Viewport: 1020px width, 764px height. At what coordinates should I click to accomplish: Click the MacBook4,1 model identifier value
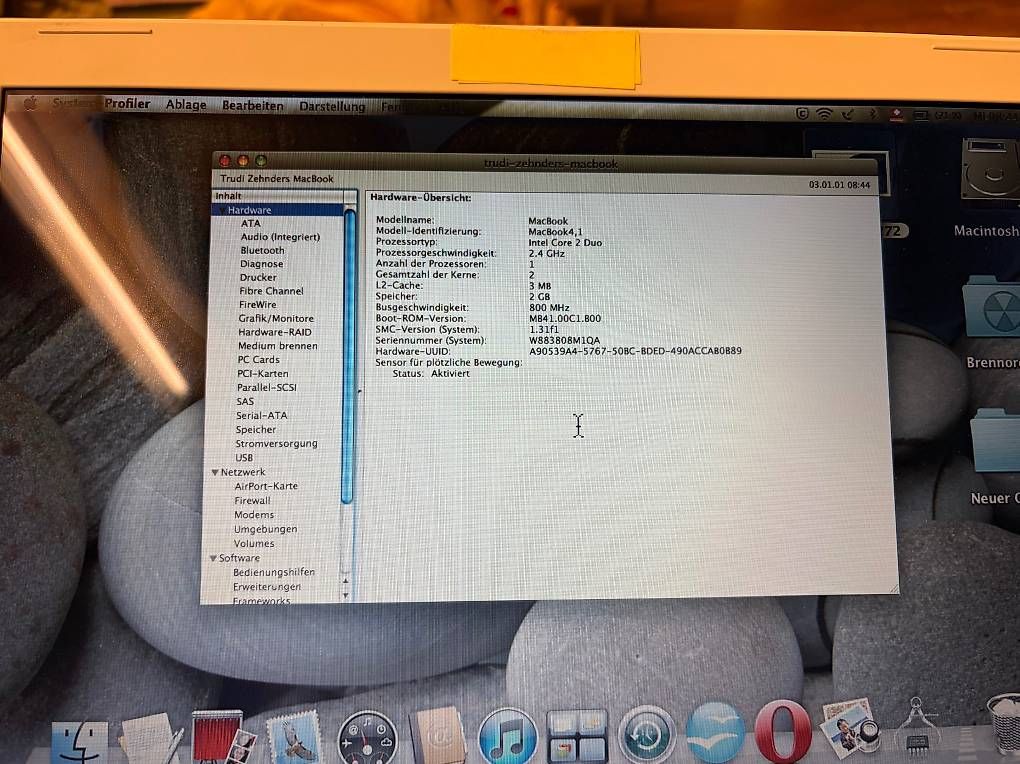pyautogui.click(x=556, y=232)
